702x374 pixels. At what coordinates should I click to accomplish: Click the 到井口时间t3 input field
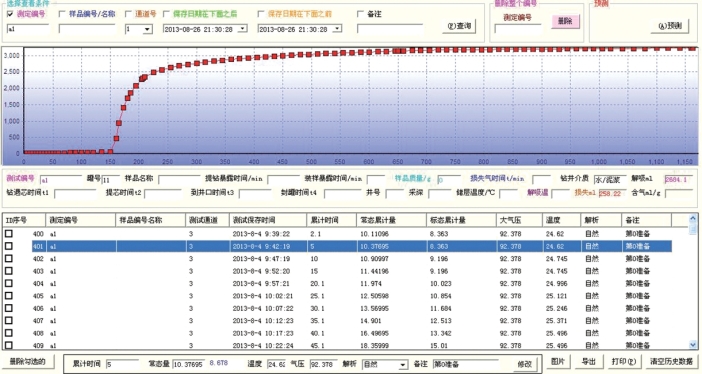click(x=255, y=194)
